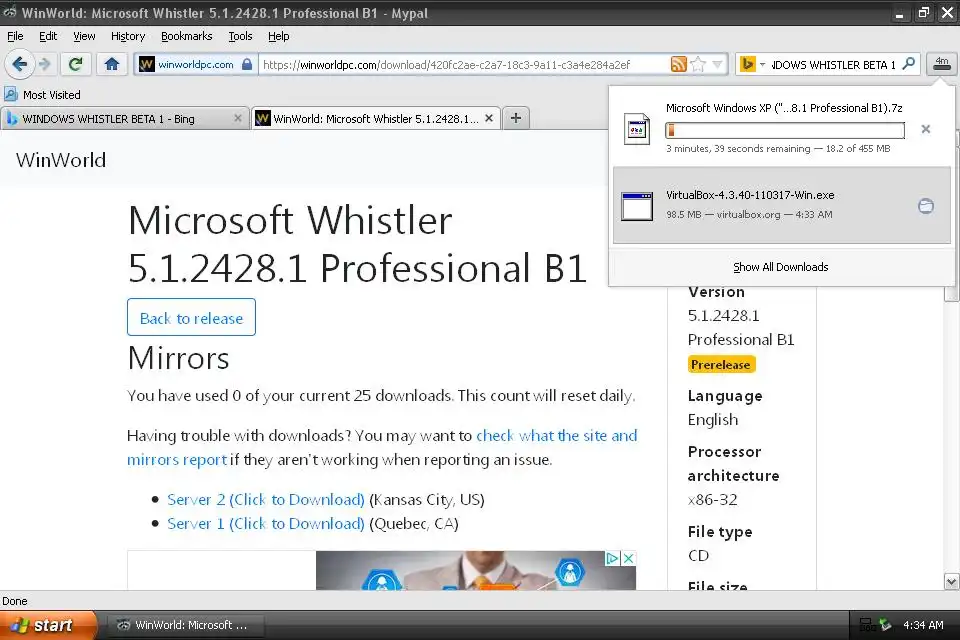Click the VirtualBox exe file icon
The image size is (960, 640).
(x=637, y=206)
